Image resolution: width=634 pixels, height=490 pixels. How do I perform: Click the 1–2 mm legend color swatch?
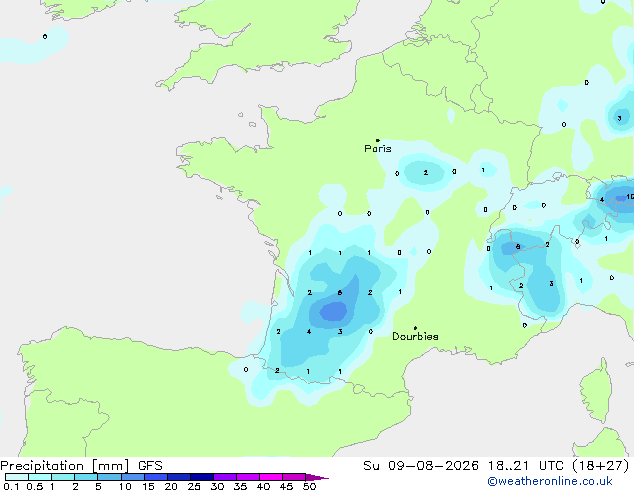pos(63,477)
